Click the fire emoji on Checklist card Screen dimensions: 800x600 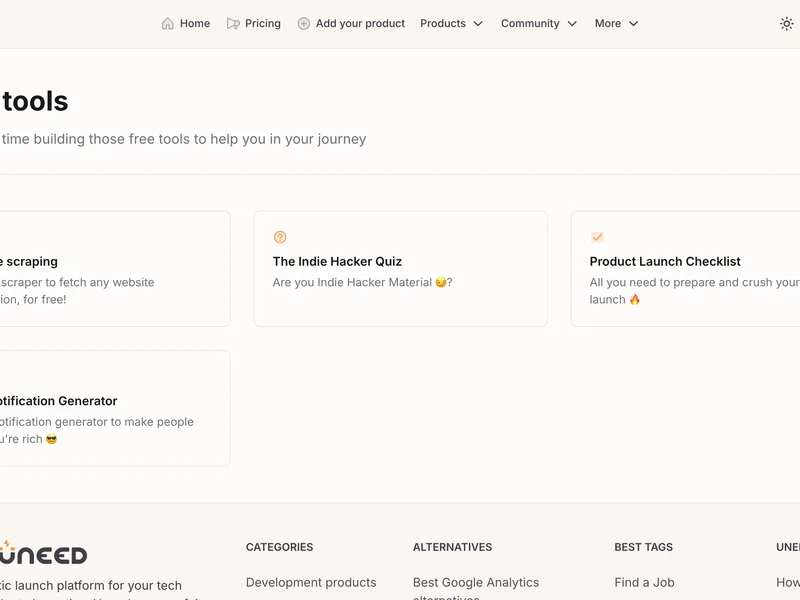pos(634,299)
